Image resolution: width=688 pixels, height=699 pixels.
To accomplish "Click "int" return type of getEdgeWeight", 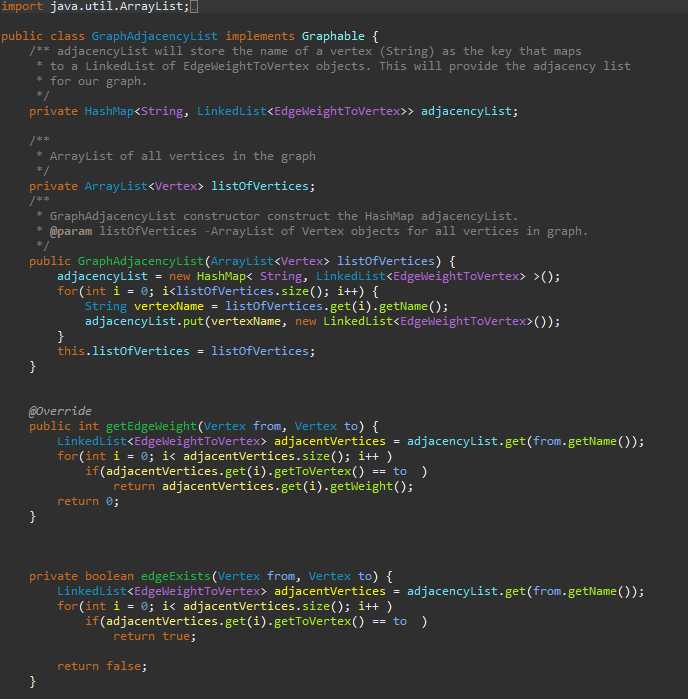I will pyautogui.click(x=88, y=426).
